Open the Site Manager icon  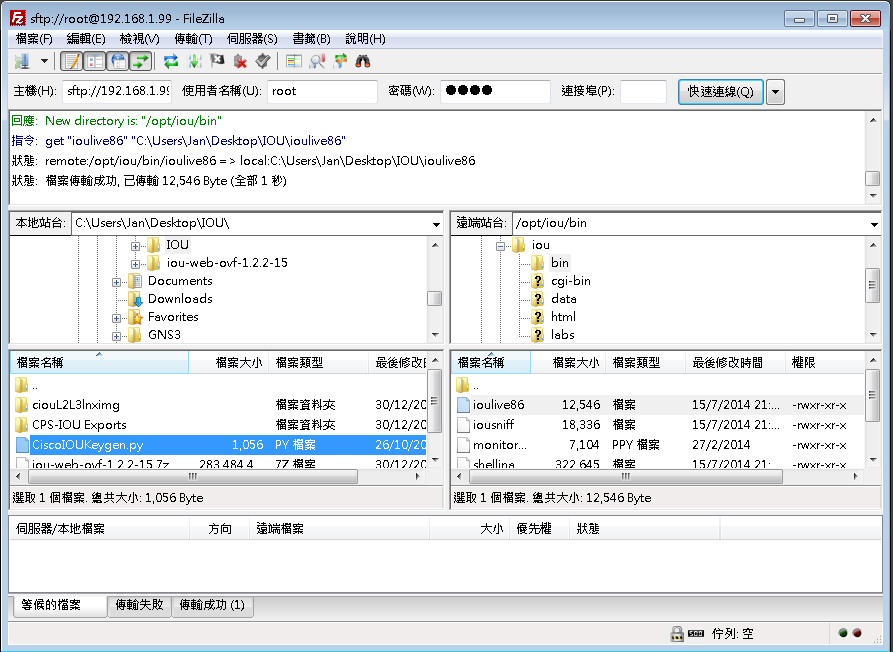coord(22,61)
